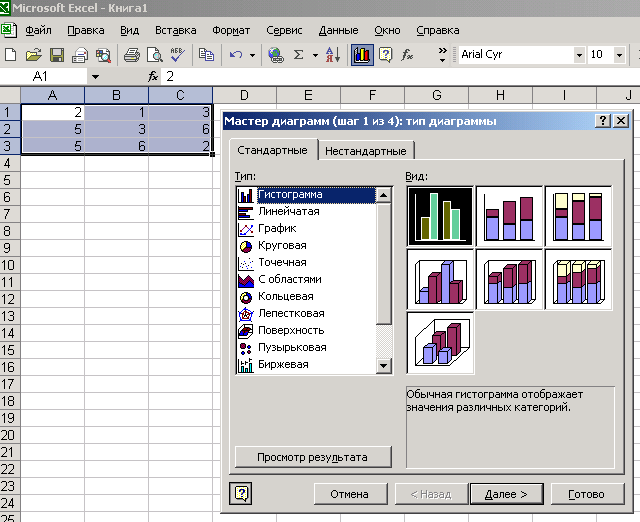Viewport: 640px width, 522px height.
Task: Select Кольцевая chart type
Action: click(306, 297)
